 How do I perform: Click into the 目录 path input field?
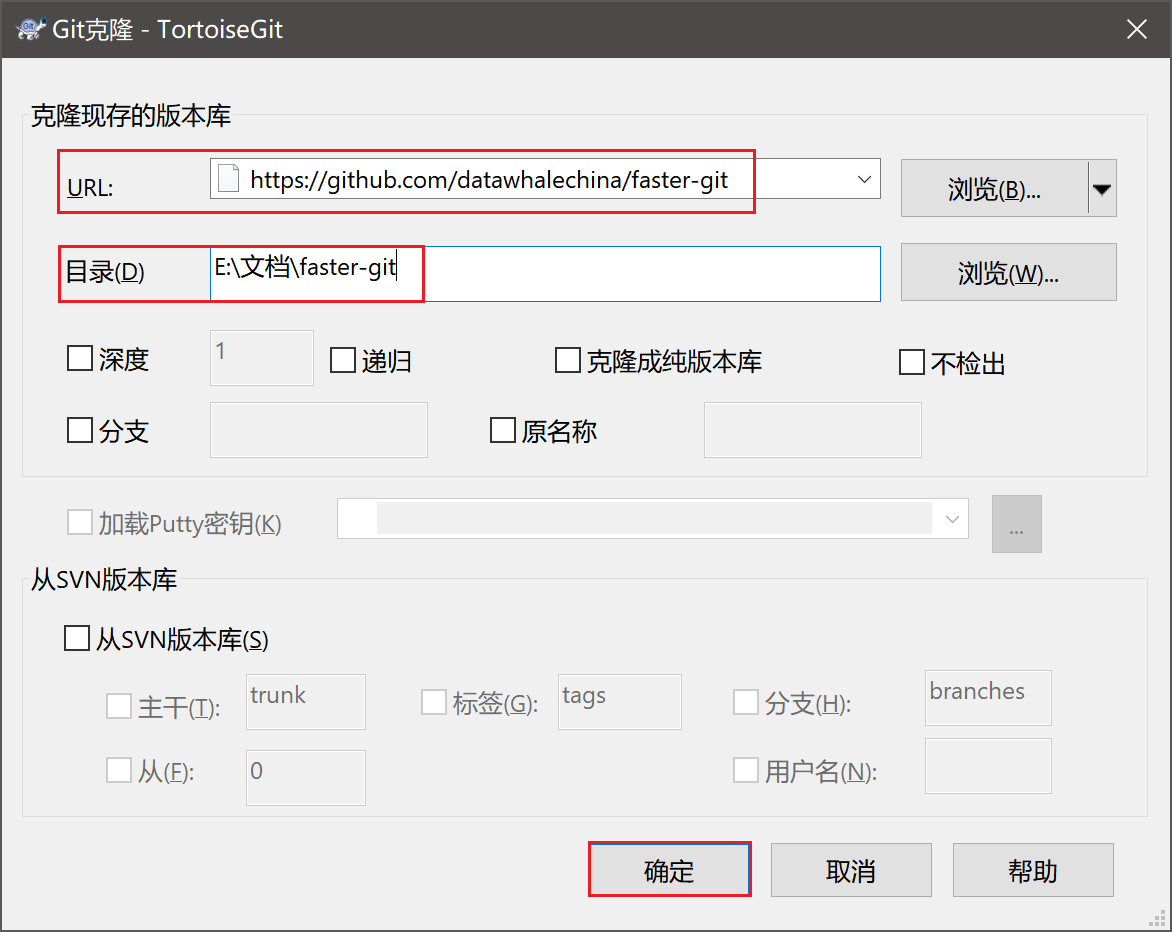(x=640, y=273)
